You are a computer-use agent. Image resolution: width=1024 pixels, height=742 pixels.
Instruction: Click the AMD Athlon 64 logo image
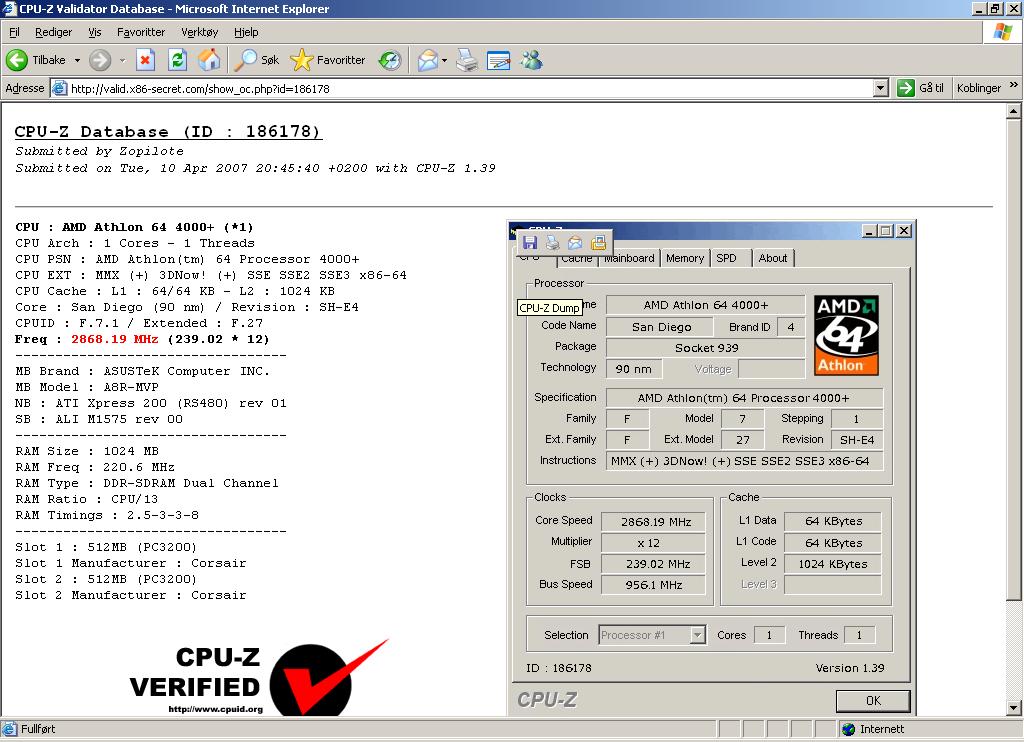click(846, 335)
